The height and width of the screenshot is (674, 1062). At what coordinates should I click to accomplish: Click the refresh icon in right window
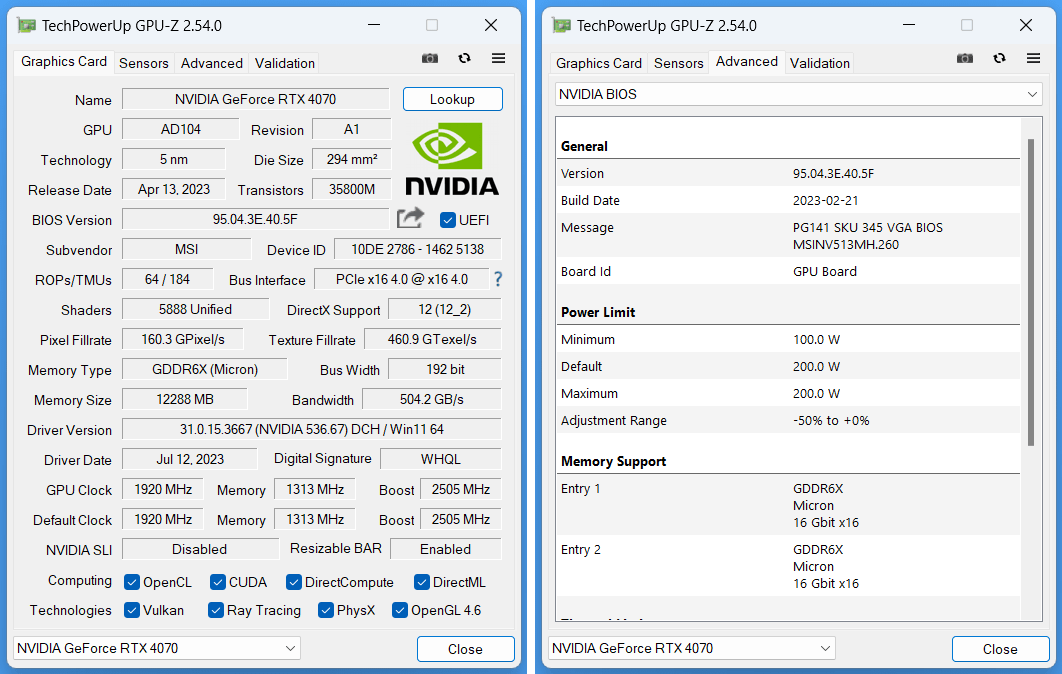(999, 59)
